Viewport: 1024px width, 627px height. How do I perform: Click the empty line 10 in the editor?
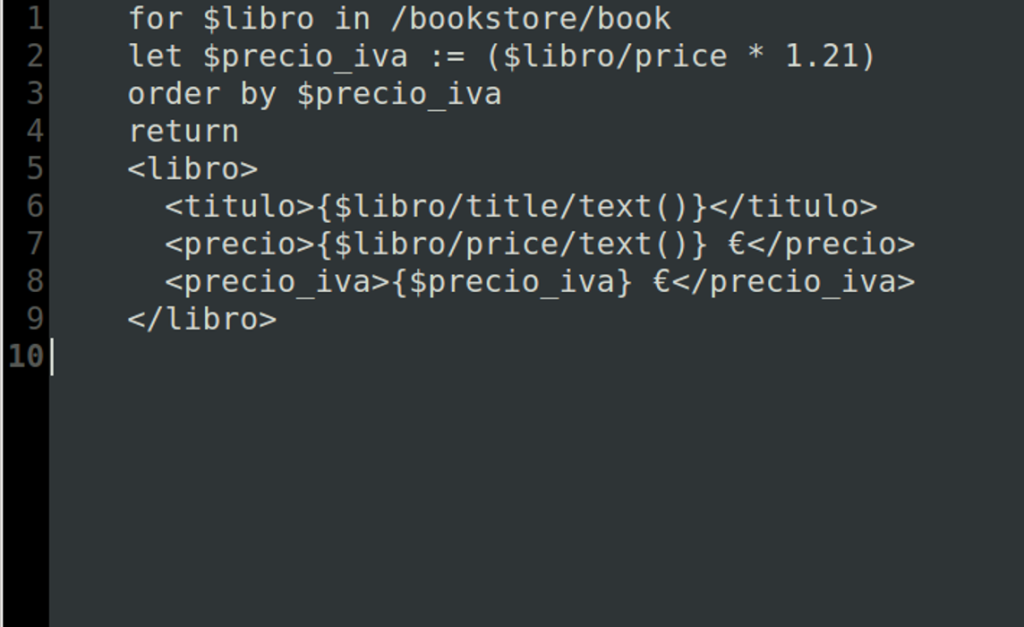pos(536,357)
